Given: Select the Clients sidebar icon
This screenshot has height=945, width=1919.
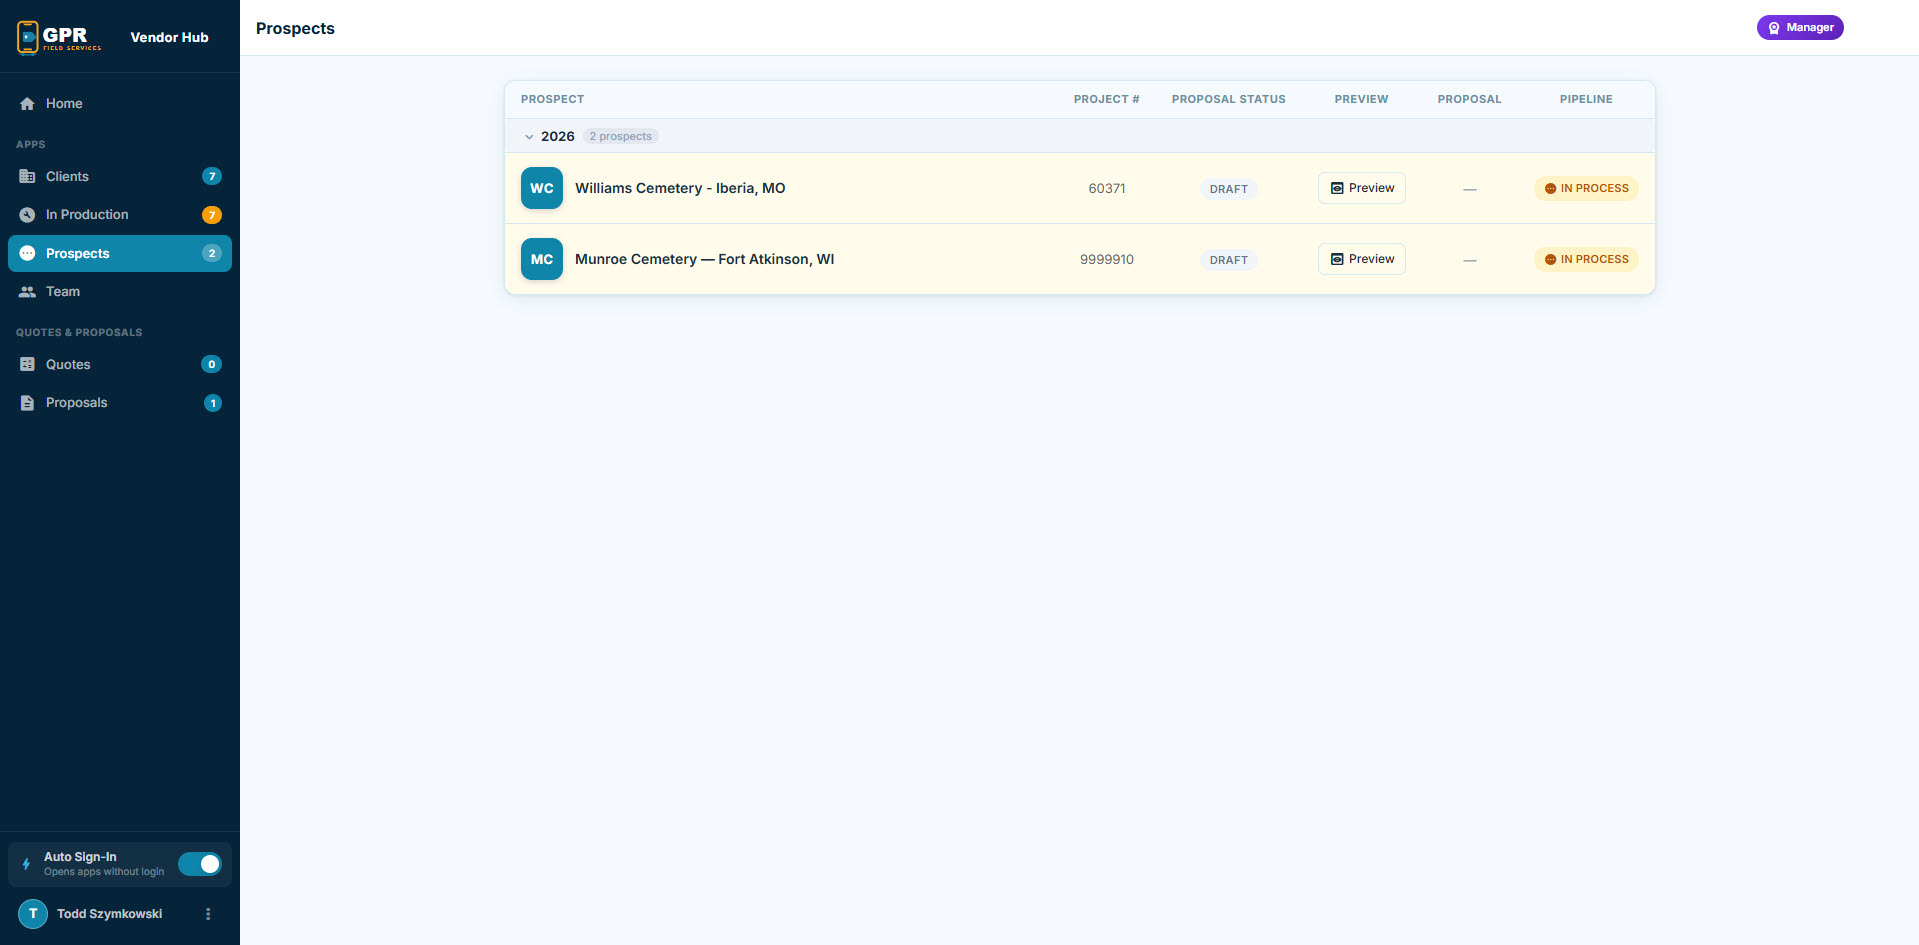Looking at the screenshot, I should coord(26,176).
